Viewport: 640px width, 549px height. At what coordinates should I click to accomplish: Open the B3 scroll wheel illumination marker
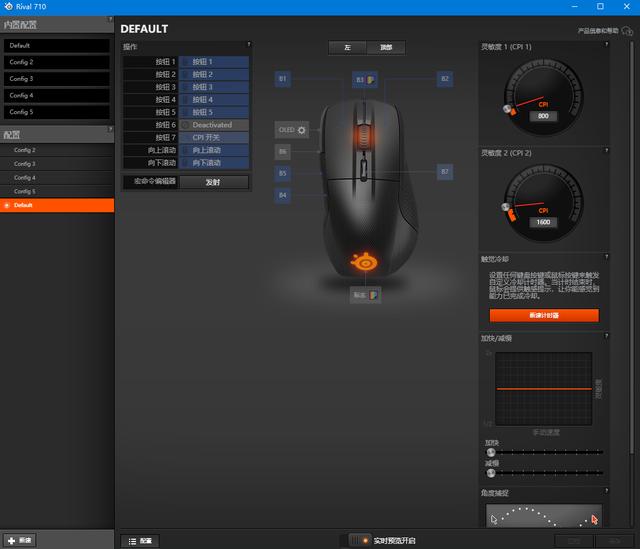365,80
